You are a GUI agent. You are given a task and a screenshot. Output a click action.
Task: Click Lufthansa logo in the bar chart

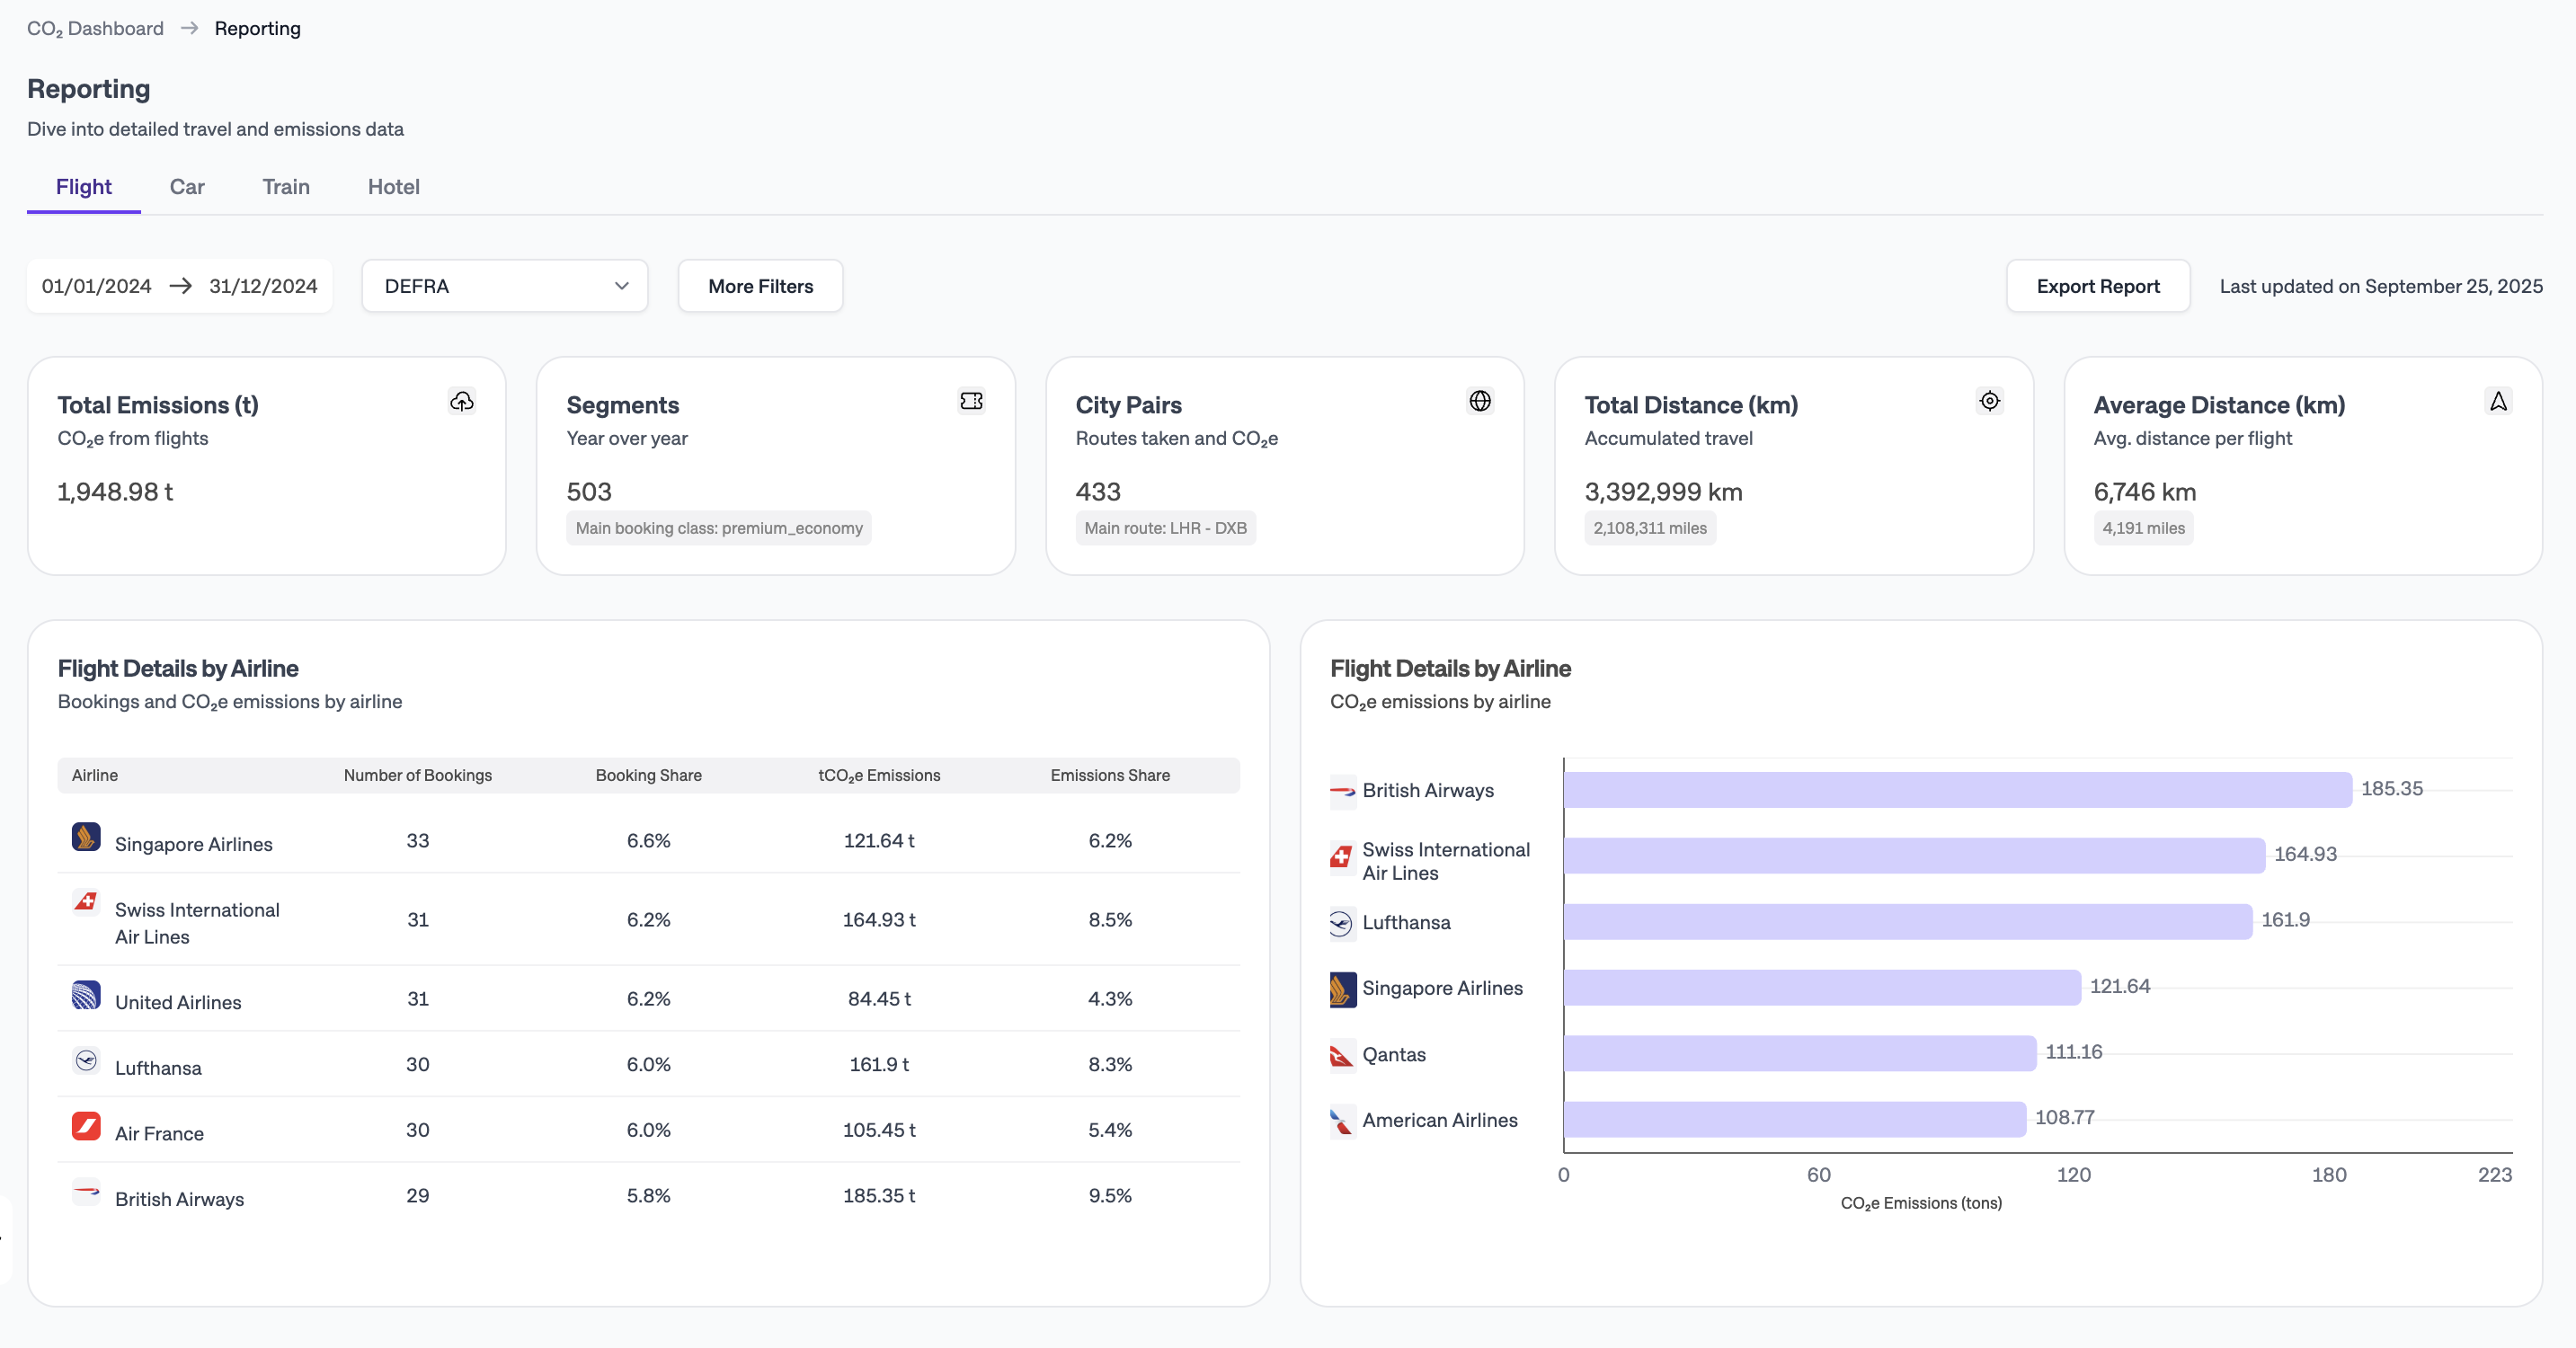1341,923
